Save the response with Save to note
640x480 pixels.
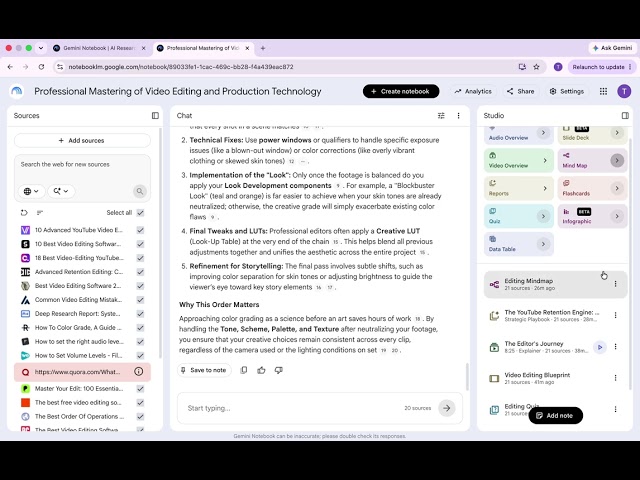204,370
